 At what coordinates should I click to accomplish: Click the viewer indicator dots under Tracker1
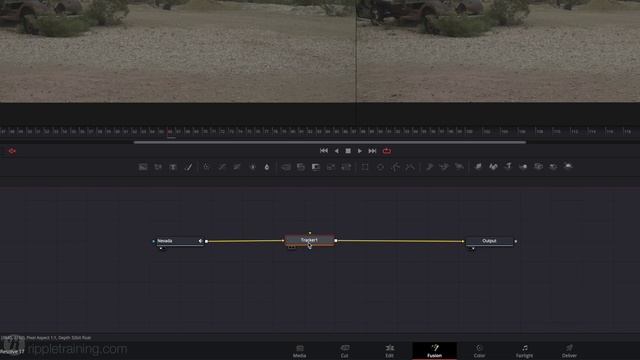pos(291,247)
